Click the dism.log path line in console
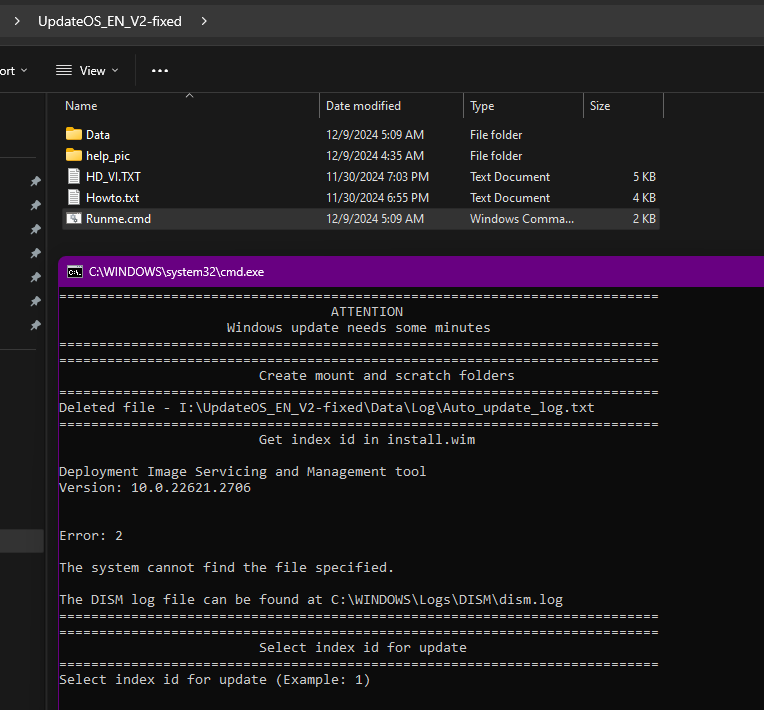 pos(311,599)
